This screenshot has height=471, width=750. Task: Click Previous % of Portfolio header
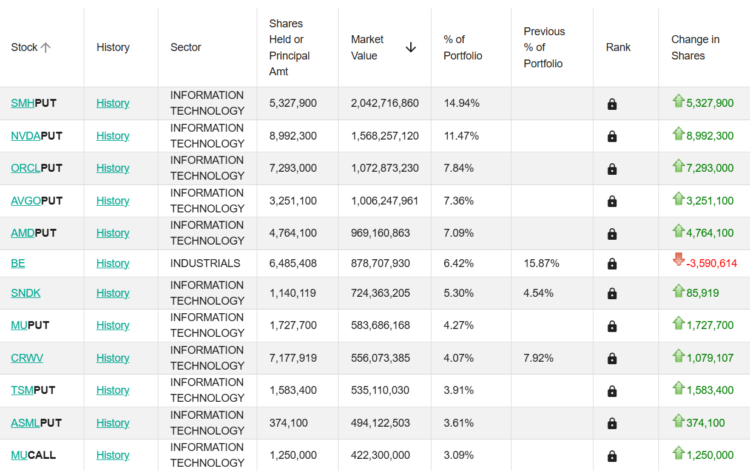click(x=544, y=47)
